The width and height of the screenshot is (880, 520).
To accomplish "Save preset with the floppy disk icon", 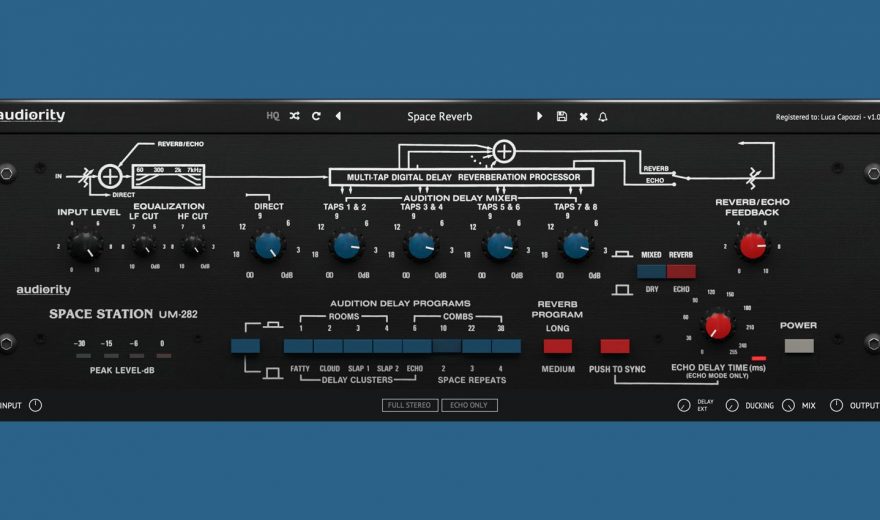I will pyautogui.click(x=562, y=116).
